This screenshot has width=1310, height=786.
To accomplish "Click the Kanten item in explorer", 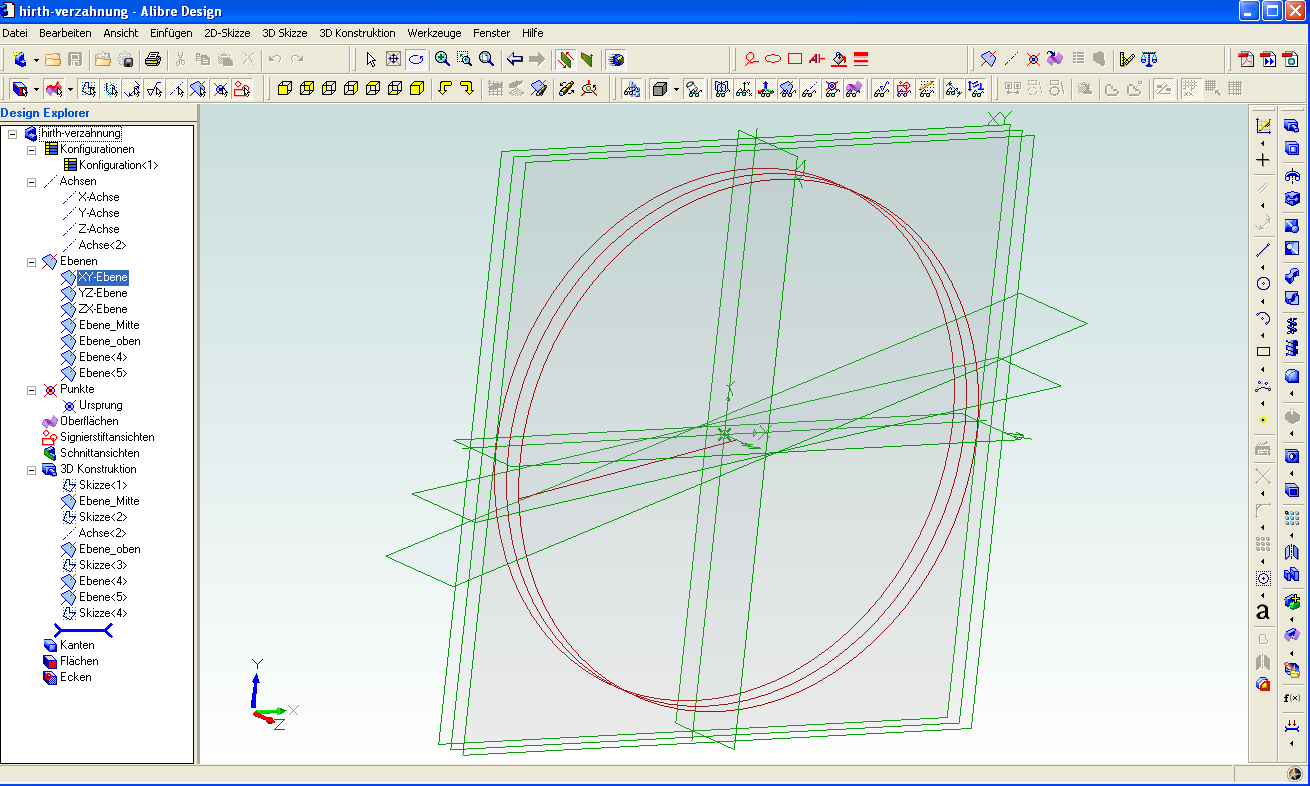I will (x=77, y=645).
